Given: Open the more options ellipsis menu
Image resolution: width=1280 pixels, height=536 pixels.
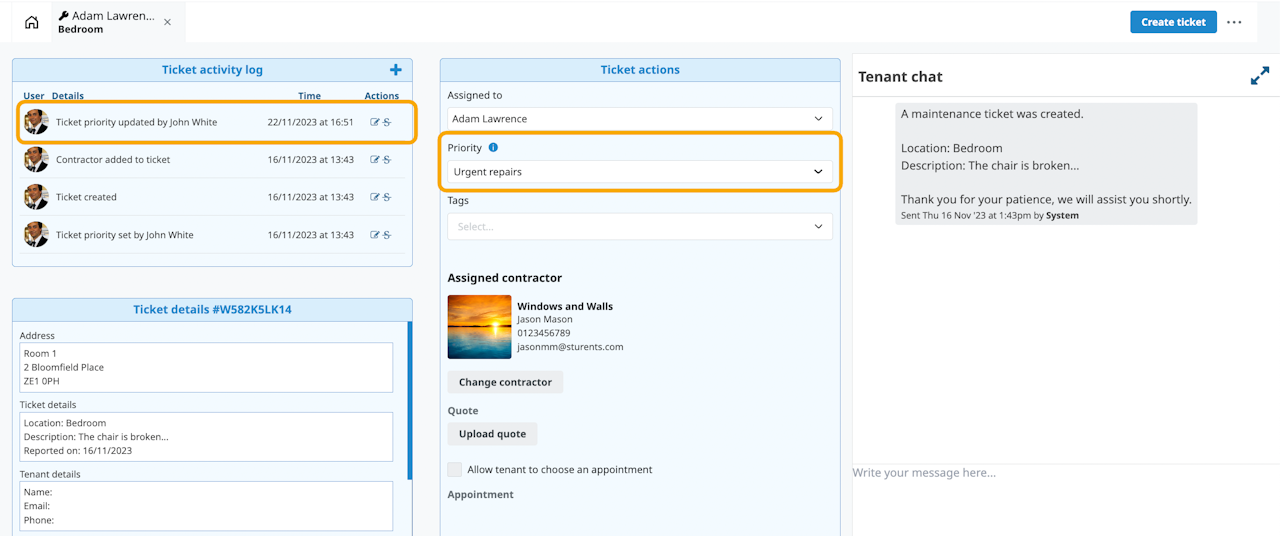Looking at the screenshot, I should [x=1235, y=22].
